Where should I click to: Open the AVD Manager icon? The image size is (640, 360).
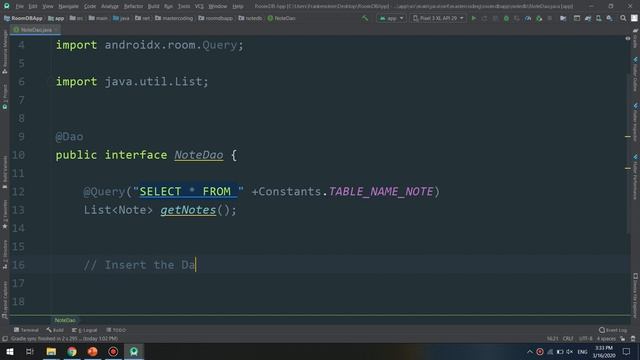pos(598,18)
